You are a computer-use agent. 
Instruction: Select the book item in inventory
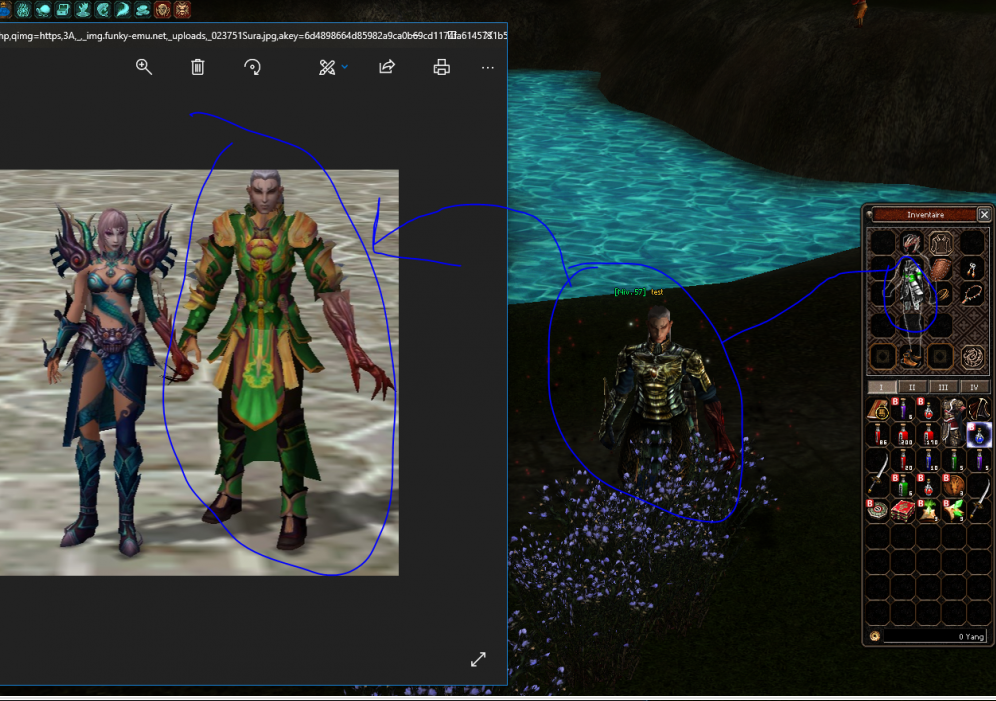point(878,410)
